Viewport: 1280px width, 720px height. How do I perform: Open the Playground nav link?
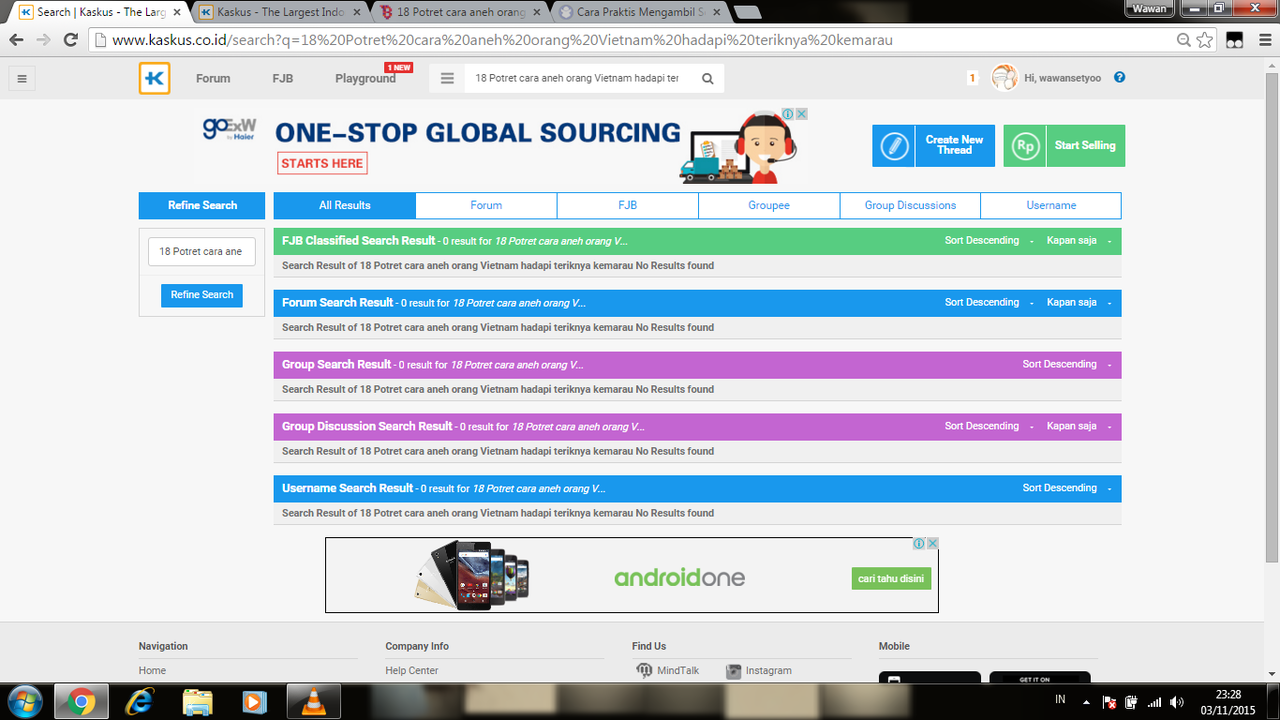[365, 78]
